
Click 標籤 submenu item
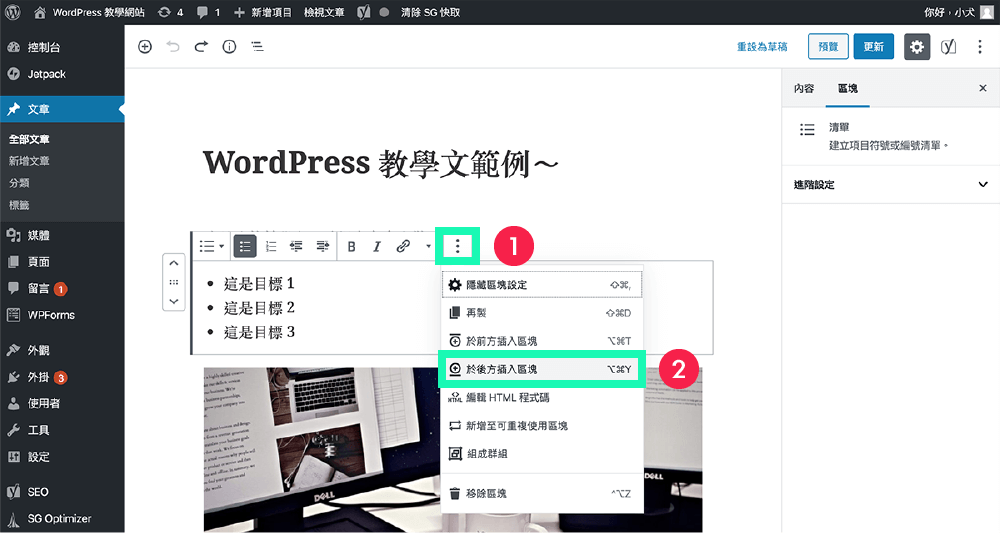[19, 205]
